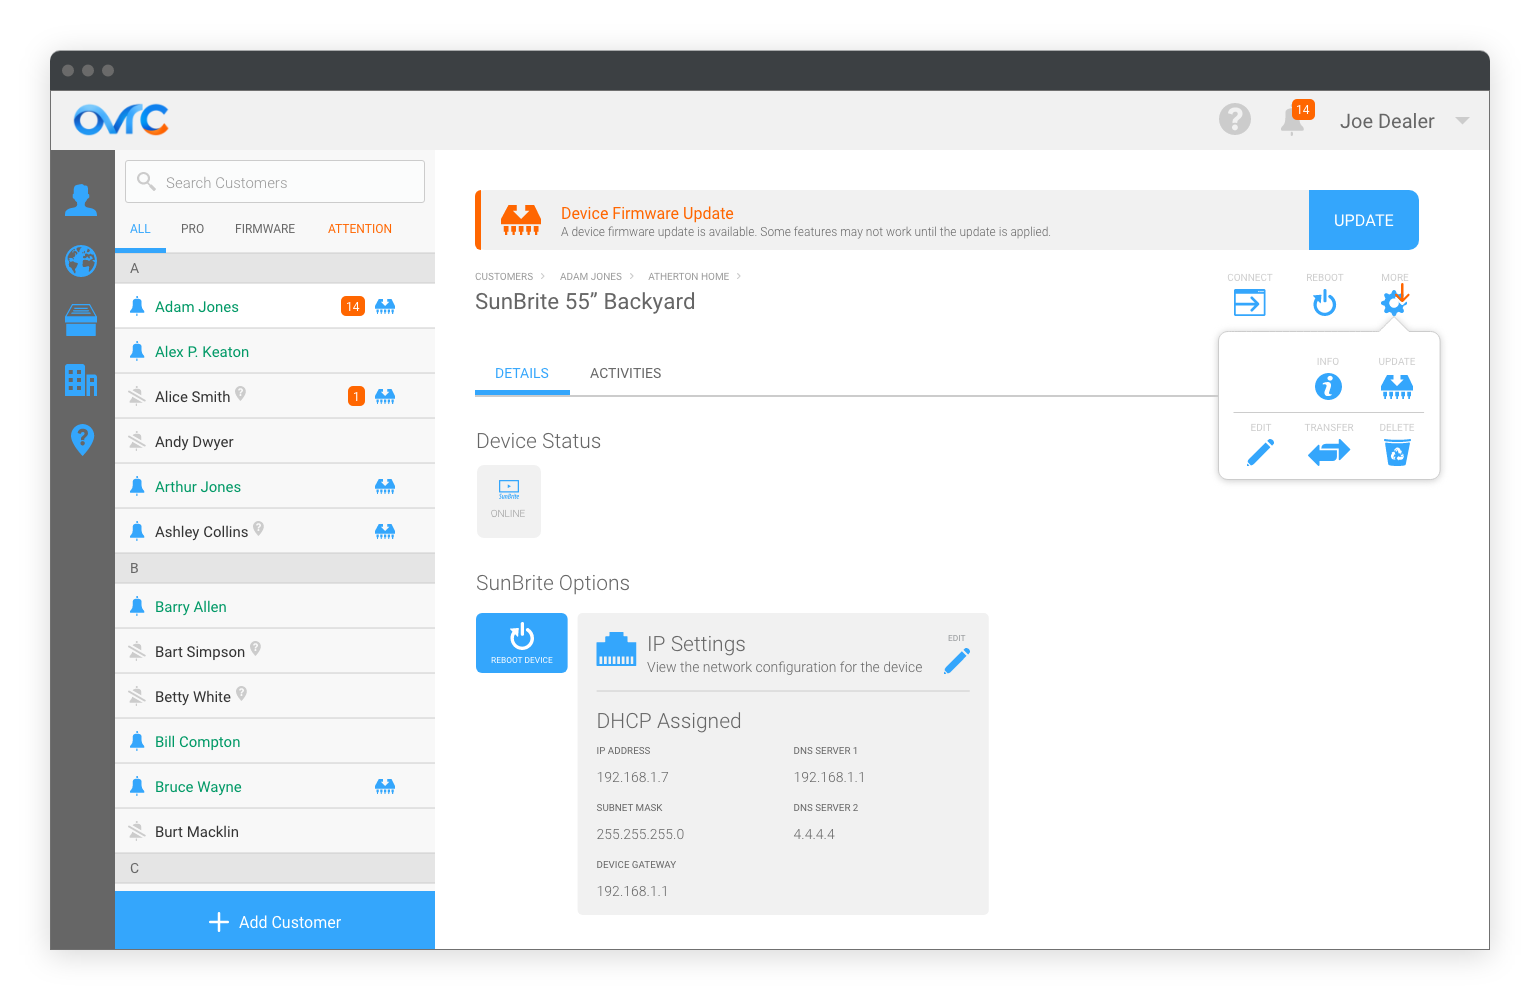Image resolution: width=1540 pixels, height=1000 pixels.
Task: Switch to the ACTIVITIES tab
Action: coord(625,373)
